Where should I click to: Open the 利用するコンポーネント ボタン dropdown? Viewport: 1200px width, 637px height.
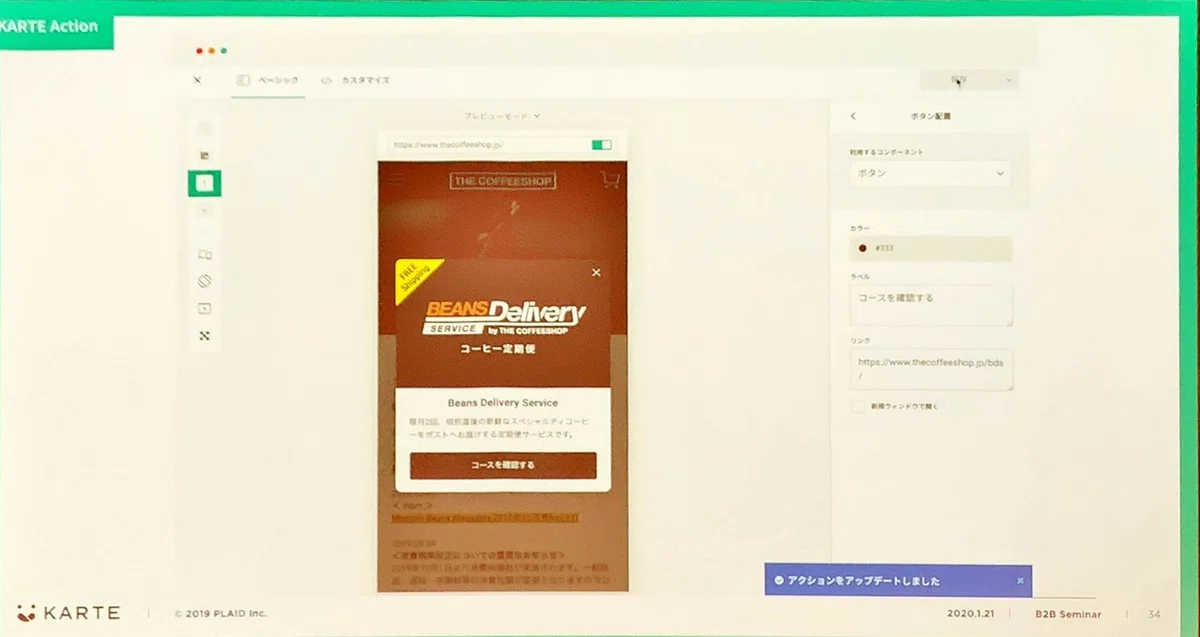[x=930, y=173]
